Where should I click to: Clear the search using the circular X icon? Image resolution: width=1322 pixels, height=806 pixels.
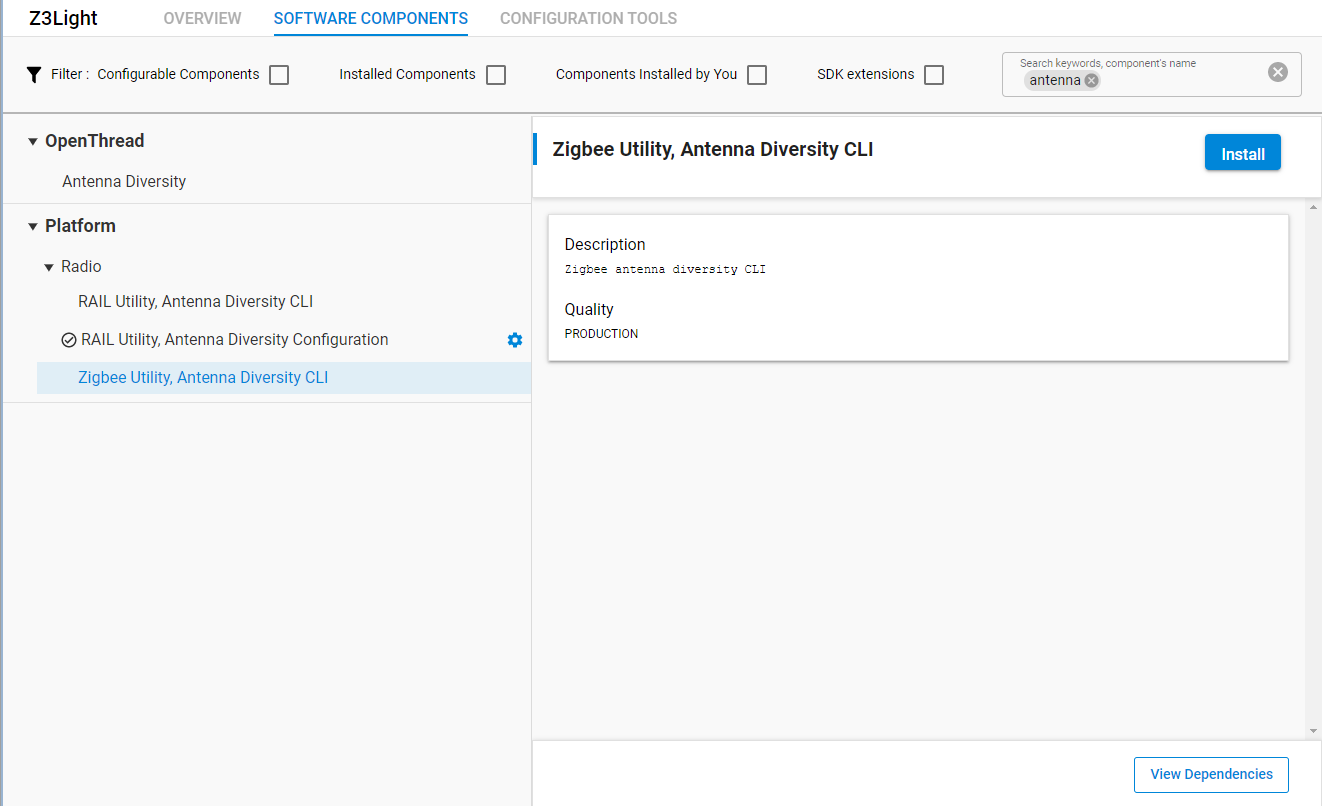[1277, 70]
